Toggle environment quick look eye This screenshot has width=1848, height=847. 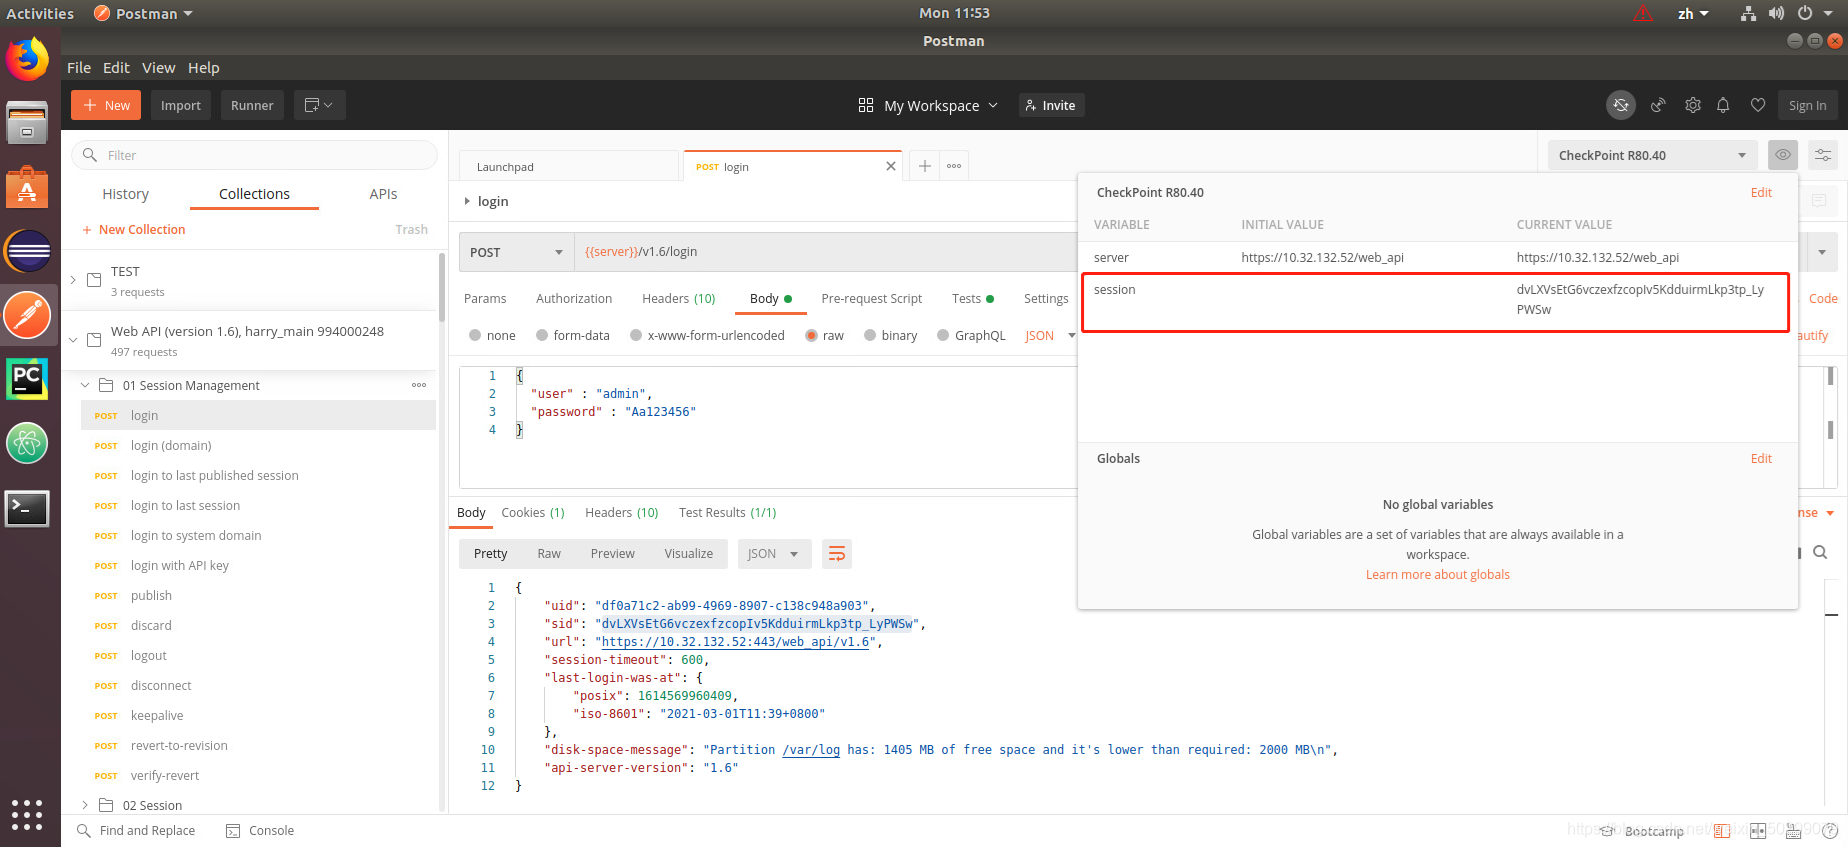point(1783,155)
